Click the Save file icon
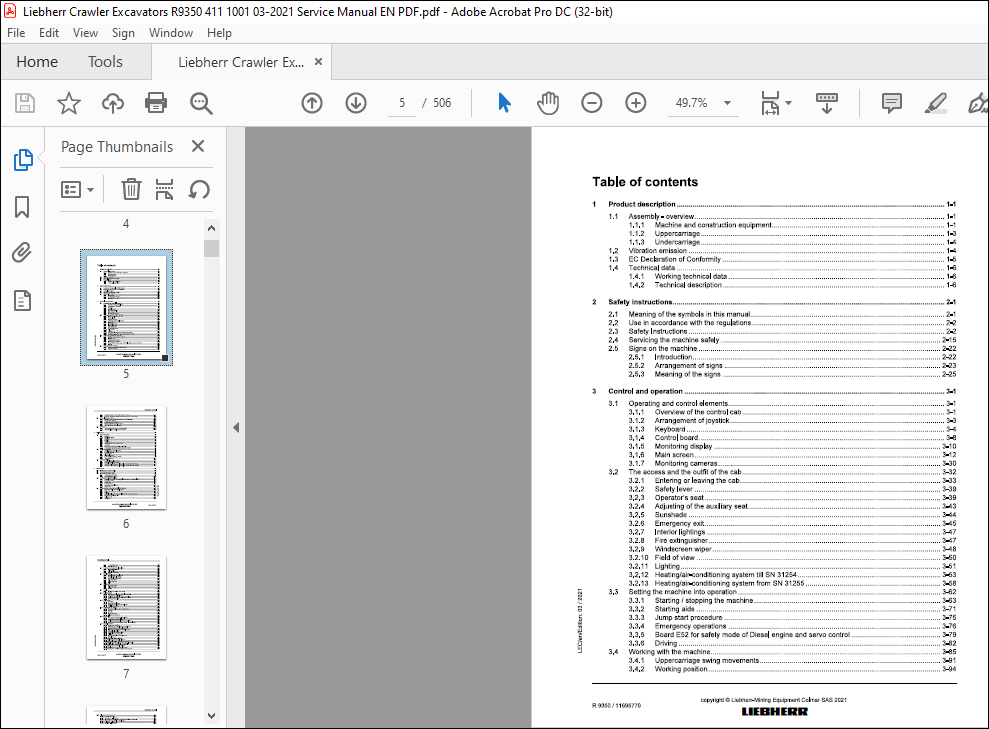Screen dimensions: 989x729 pyautogui.click(x=25, y=103)
